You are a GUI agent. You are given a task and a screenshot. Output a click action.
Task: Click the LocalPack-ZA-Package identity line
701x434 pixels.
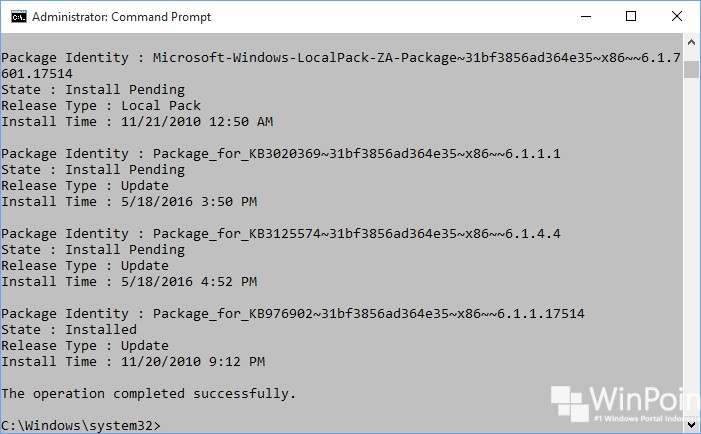point(340,58)
